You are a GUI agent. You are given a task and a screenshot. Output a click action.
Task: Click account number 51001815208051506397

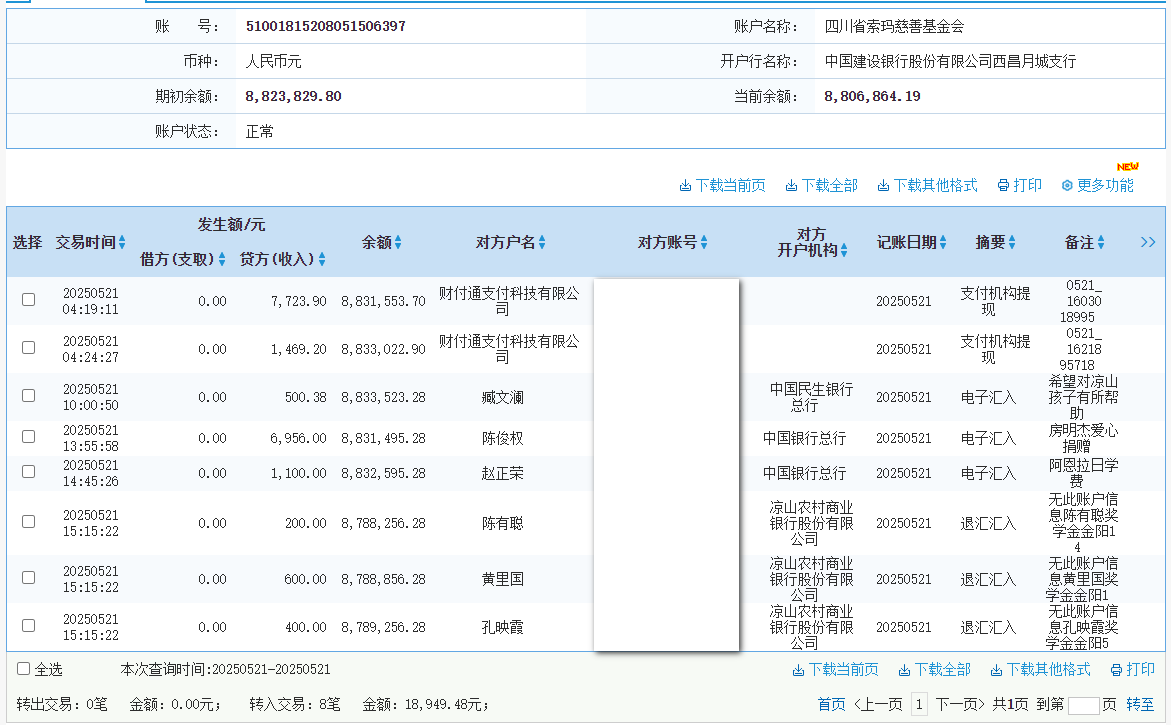coord(326,26)
